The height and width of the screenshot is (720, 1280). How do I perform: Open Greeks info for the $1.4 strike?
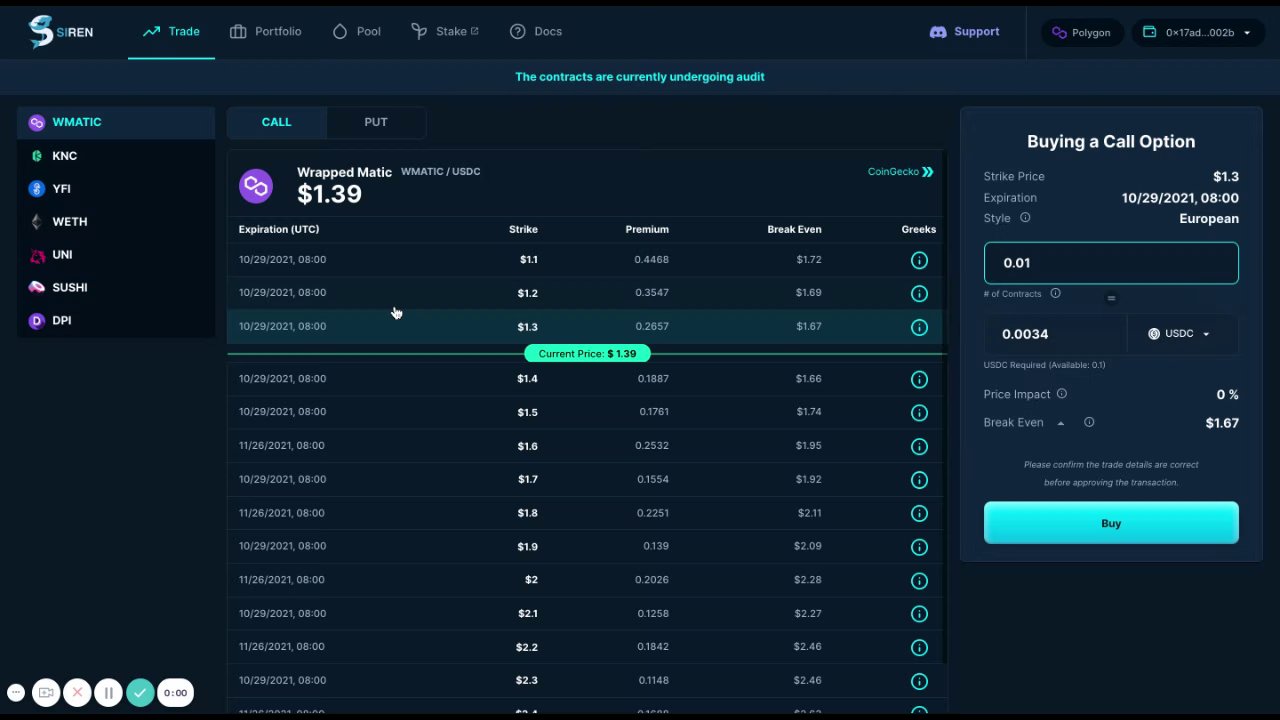[x=919, y=379]
